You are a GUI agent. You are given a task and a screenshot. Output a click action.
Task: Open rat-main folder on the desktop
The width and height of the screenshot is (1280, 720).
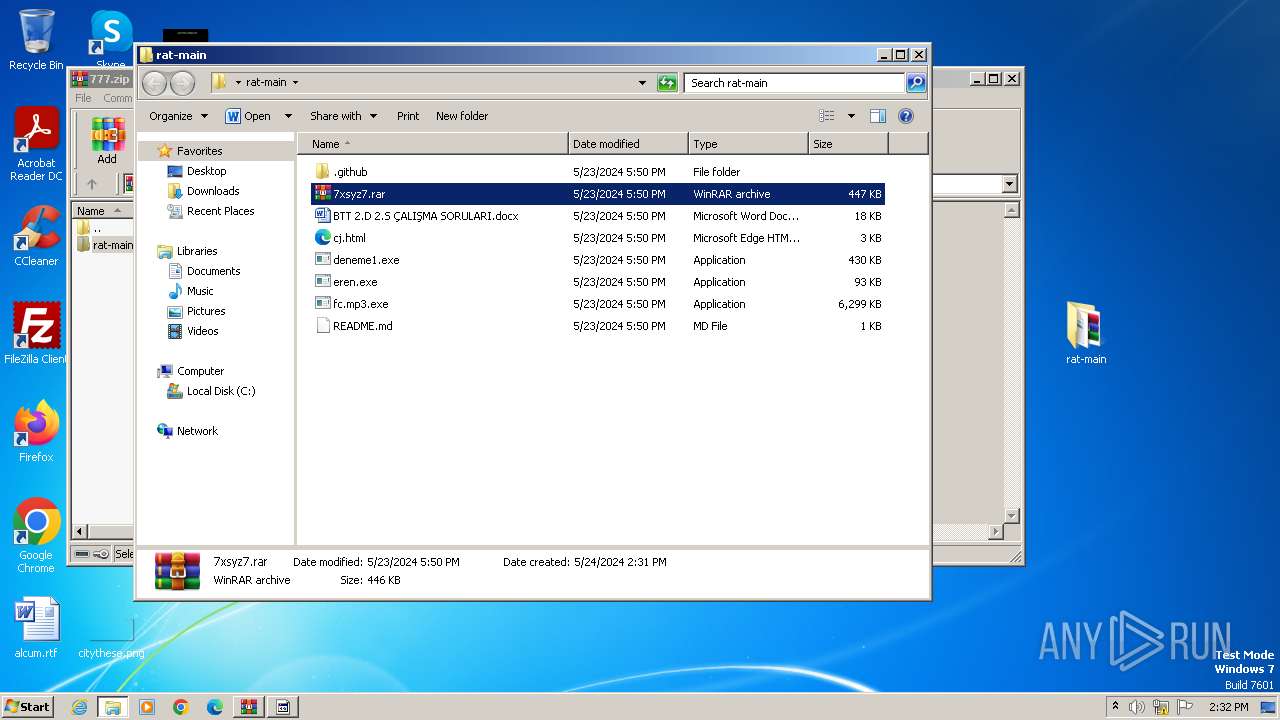1085,334
